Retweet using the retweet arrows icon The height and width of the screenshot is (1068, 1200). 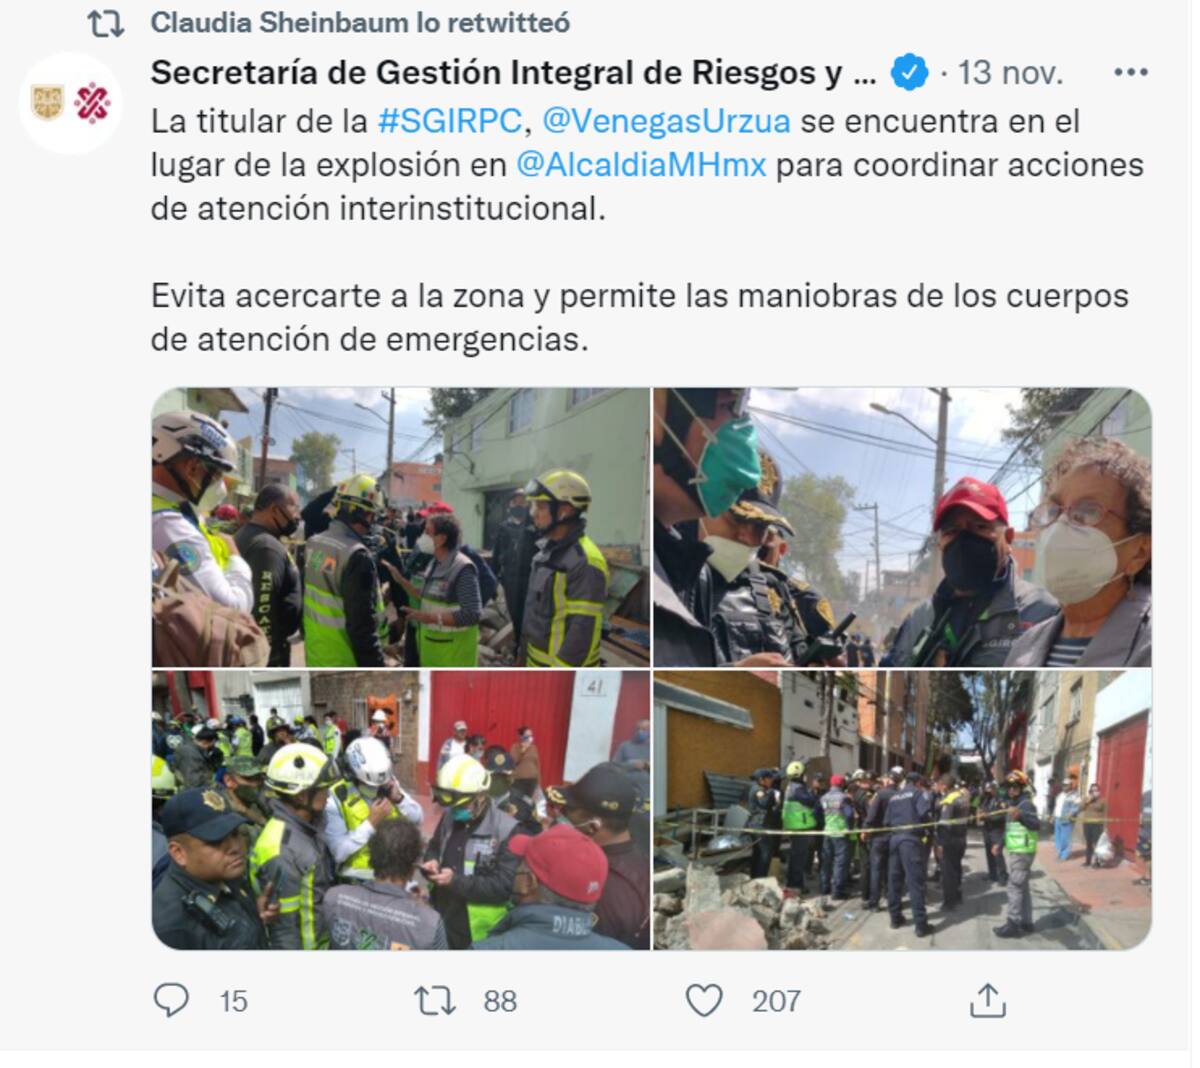click(x=435, y=1000)
